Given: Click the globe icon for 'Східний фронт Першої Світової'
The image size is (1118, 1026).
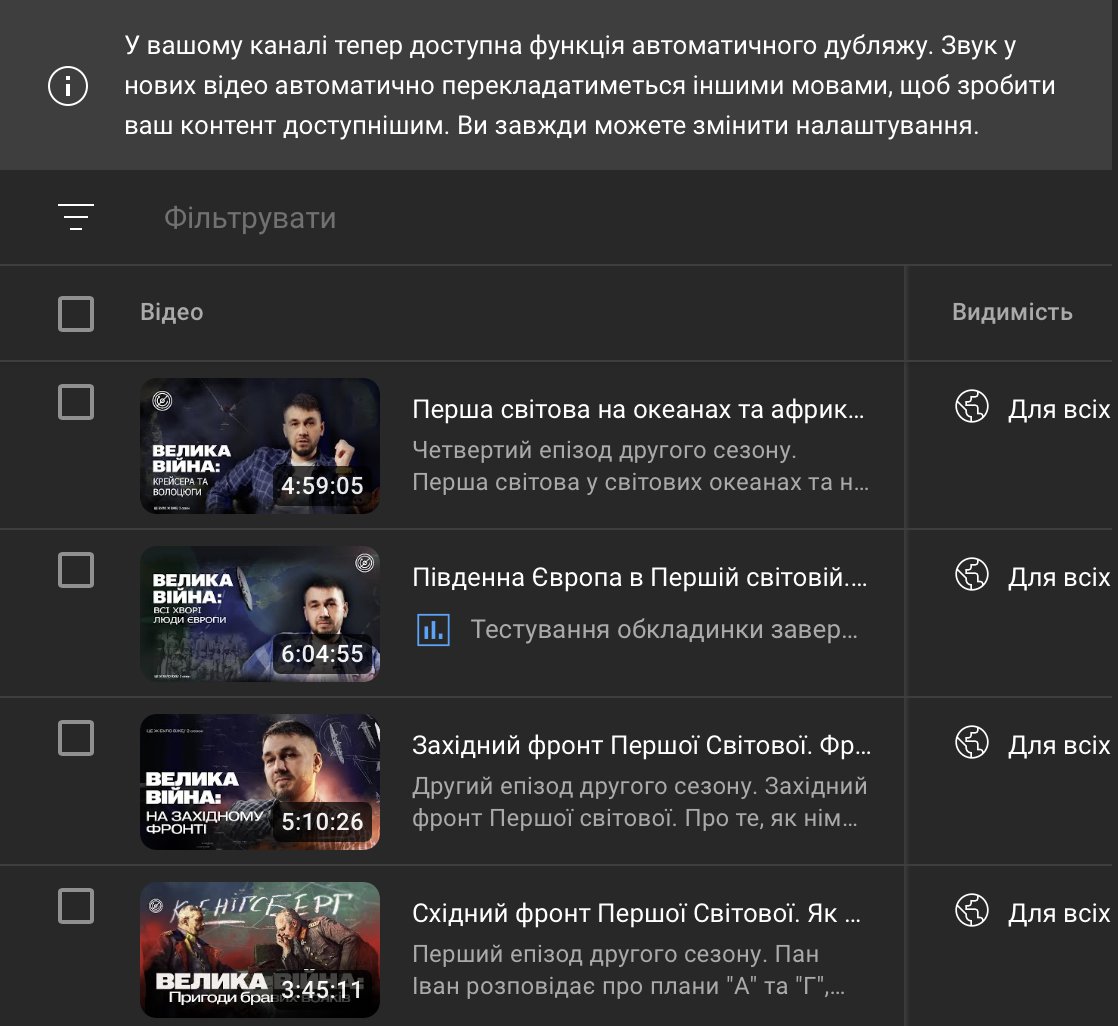Looking at the screenshot, I should 968,912.
